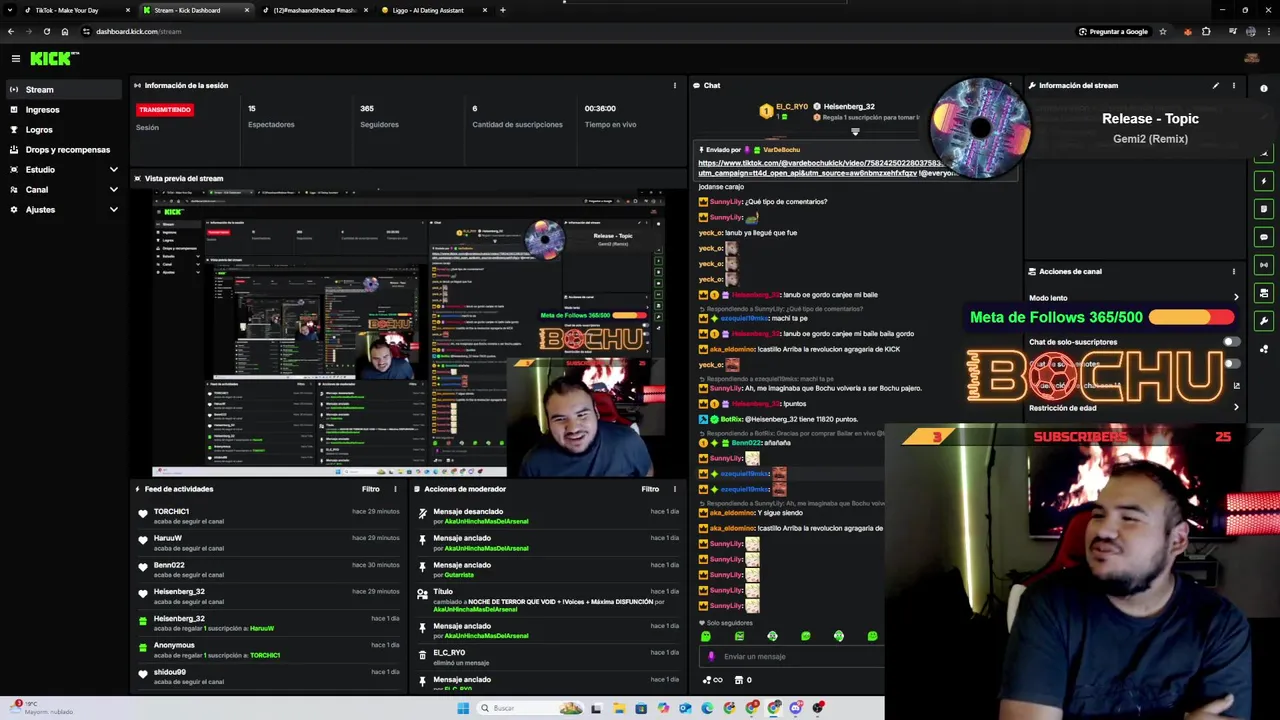Click the broadcast signal widget icon
1280x720 pixels.
[x=1264, y=265]
